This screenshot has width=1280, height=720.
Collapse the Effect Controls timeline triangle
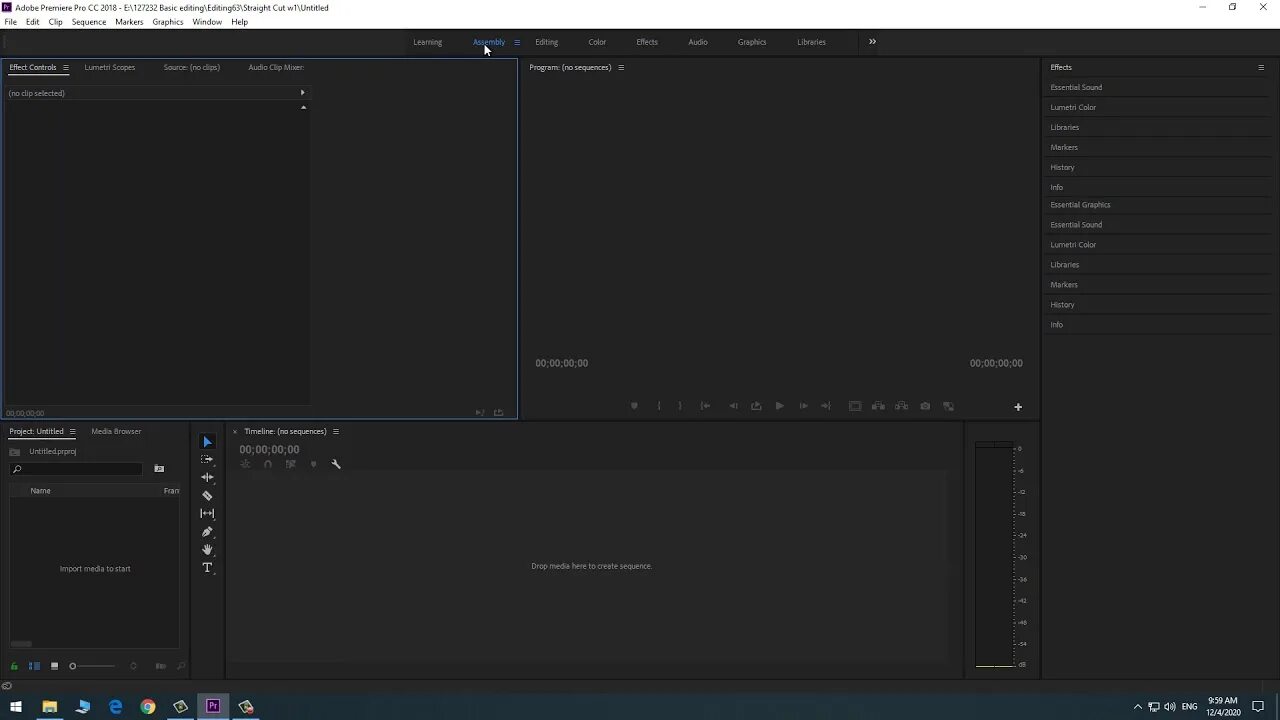pyautogui.click(x=303, y=107)
